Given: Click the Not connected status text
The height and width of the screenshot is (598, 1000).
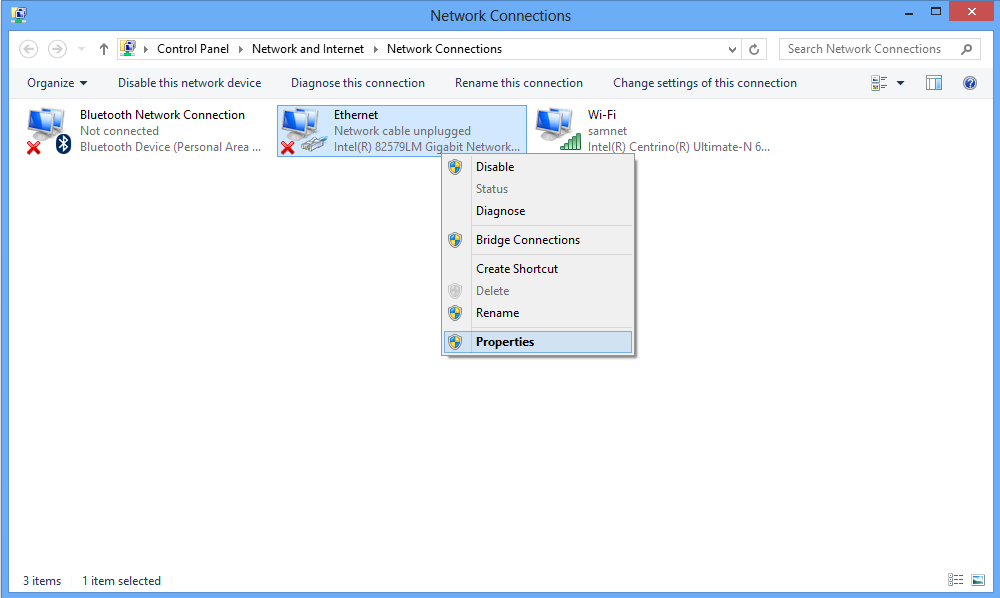Looking at the screenshot, I should [x=119, y=131].
